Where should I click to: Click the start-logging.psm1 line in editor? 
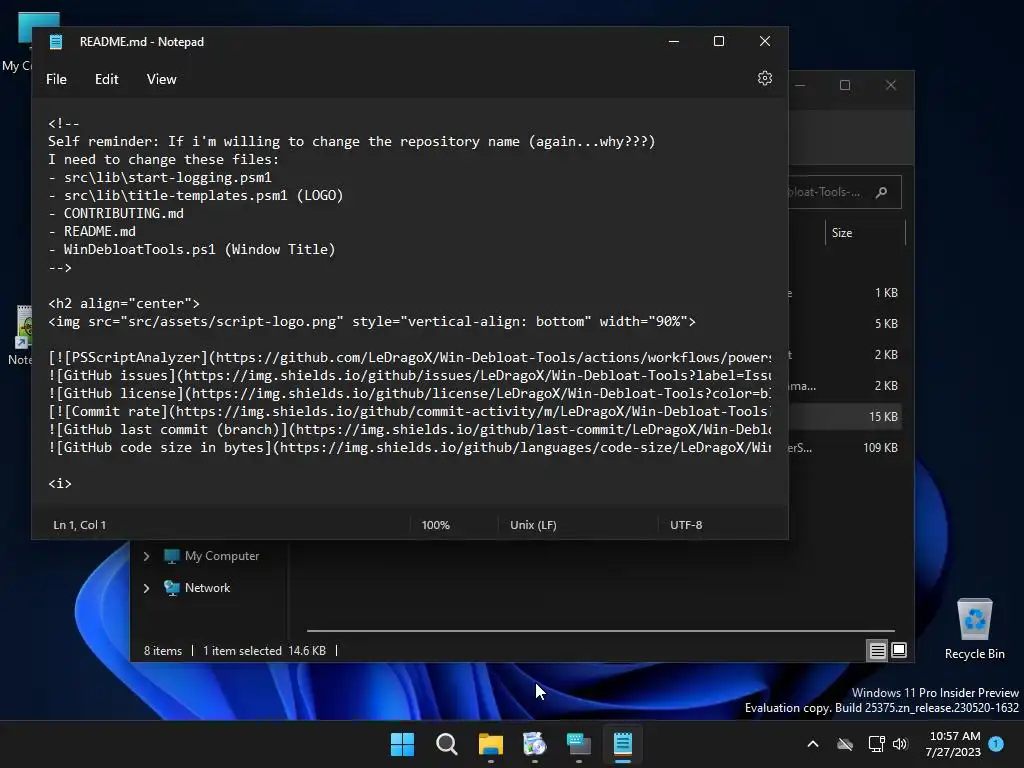[159, 178]
